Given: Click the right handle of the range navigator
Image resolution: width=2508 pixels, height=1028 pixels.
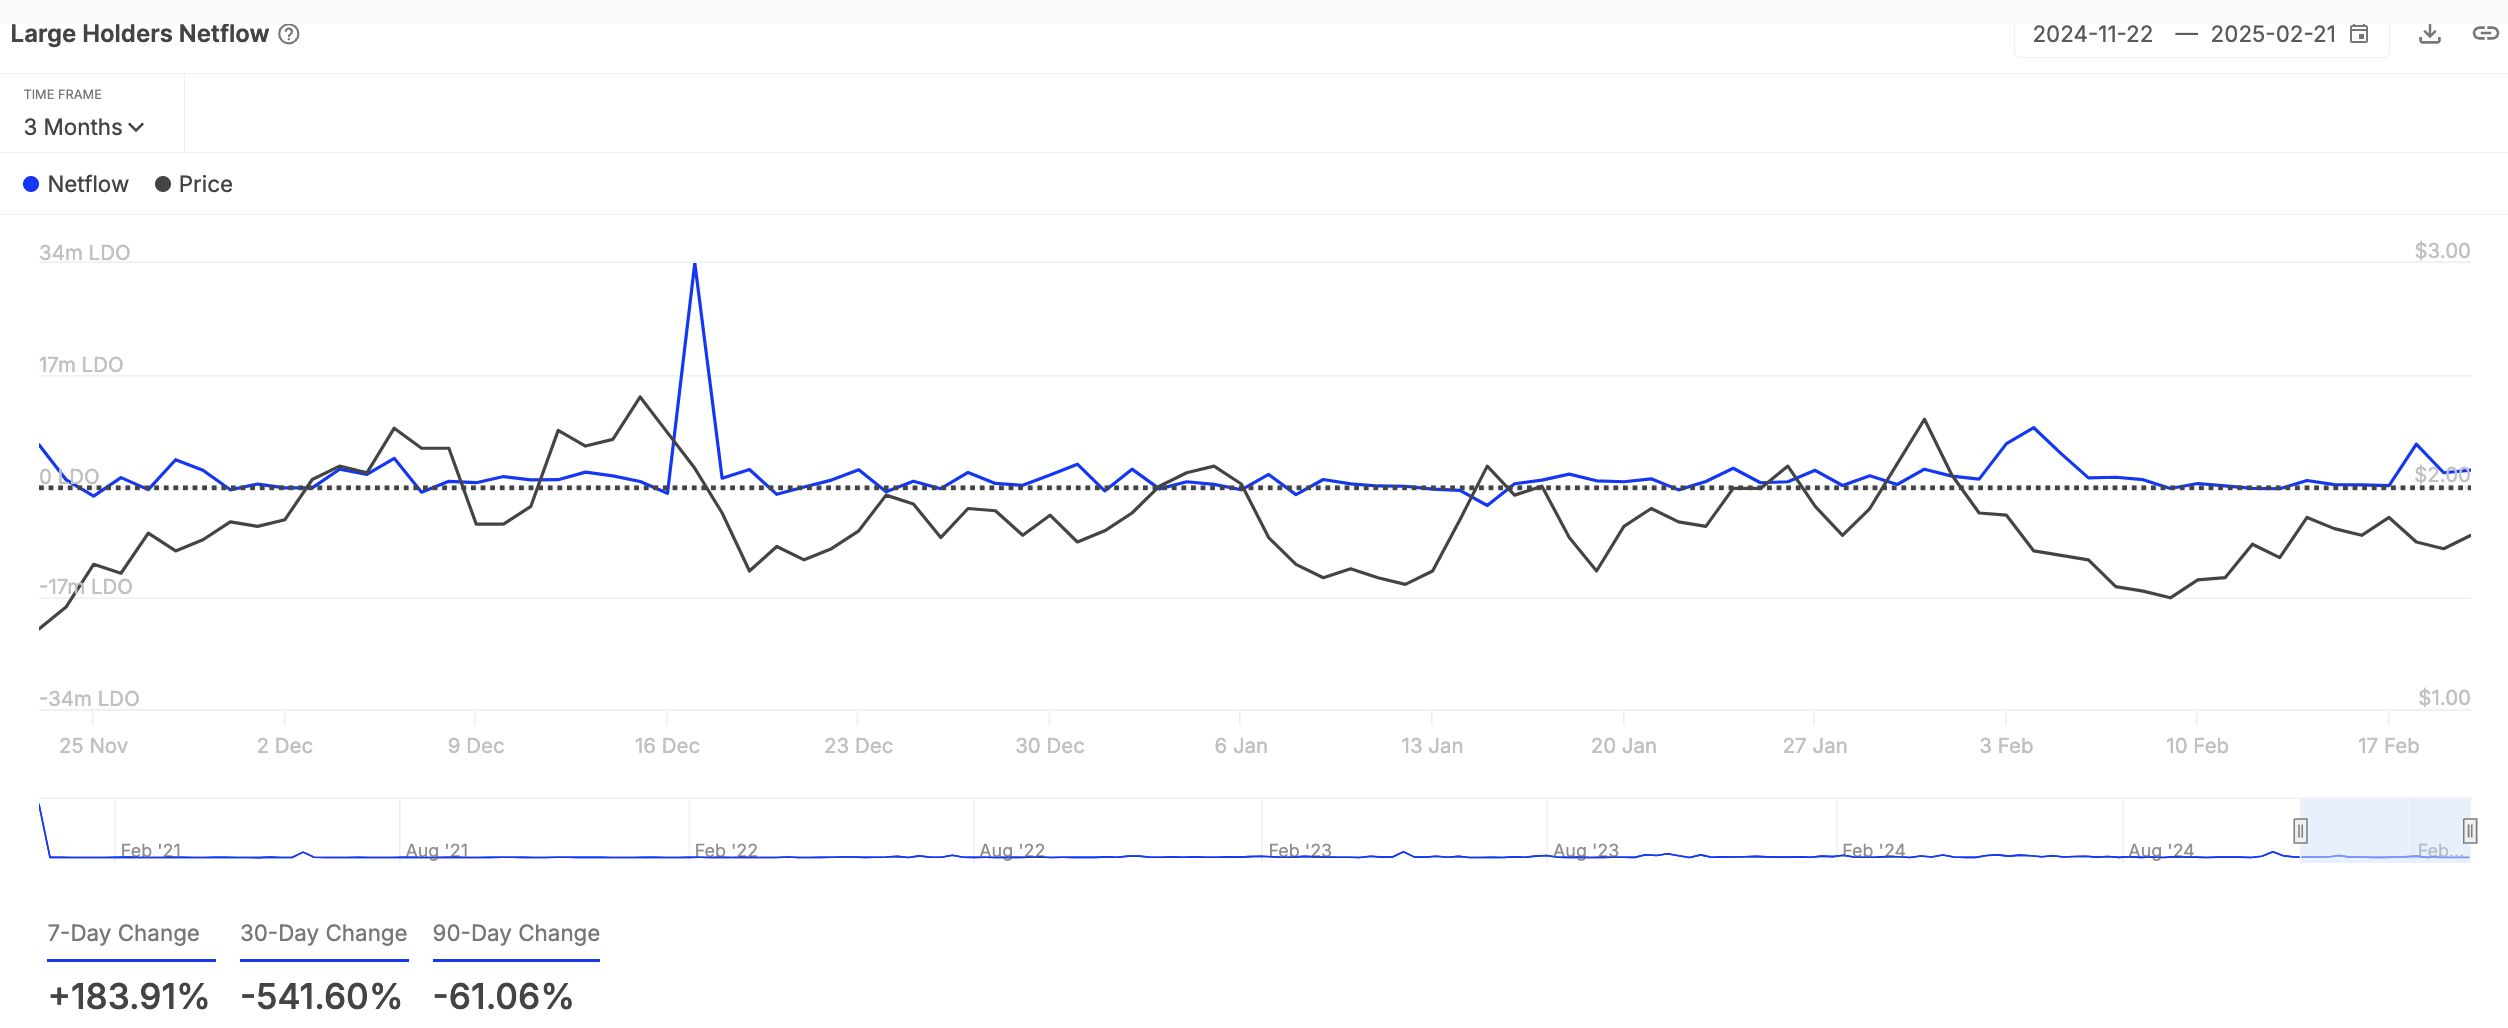Looking at the screenshot, I should pos(2469,831).
